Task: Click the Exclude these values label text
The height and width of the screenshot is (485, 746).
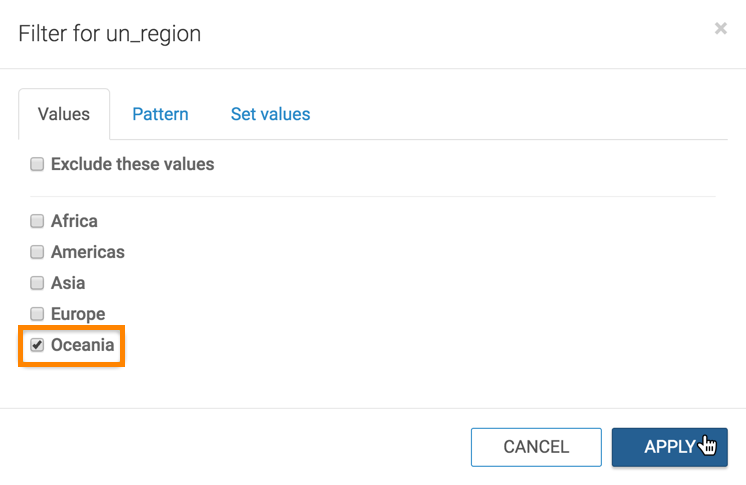Action: coord(132,164)
